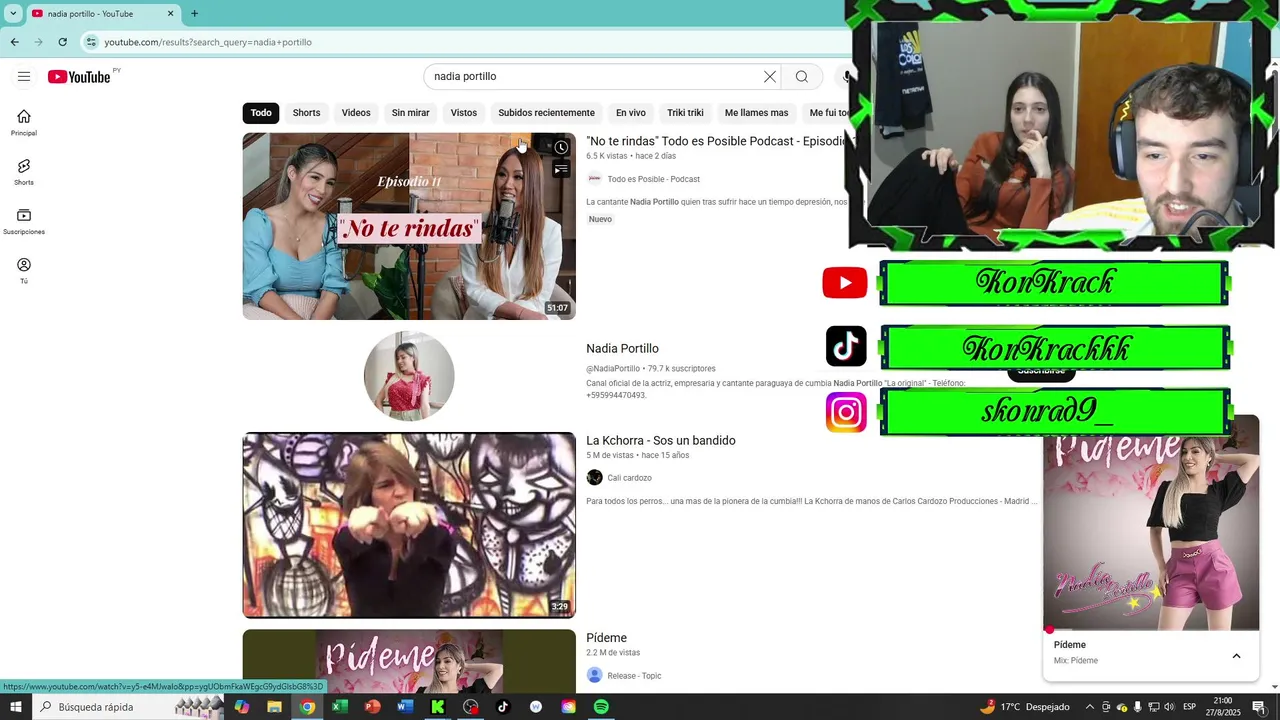
Task: Open the Pídeme video thumbnail in results
Action: click(409, 661)
